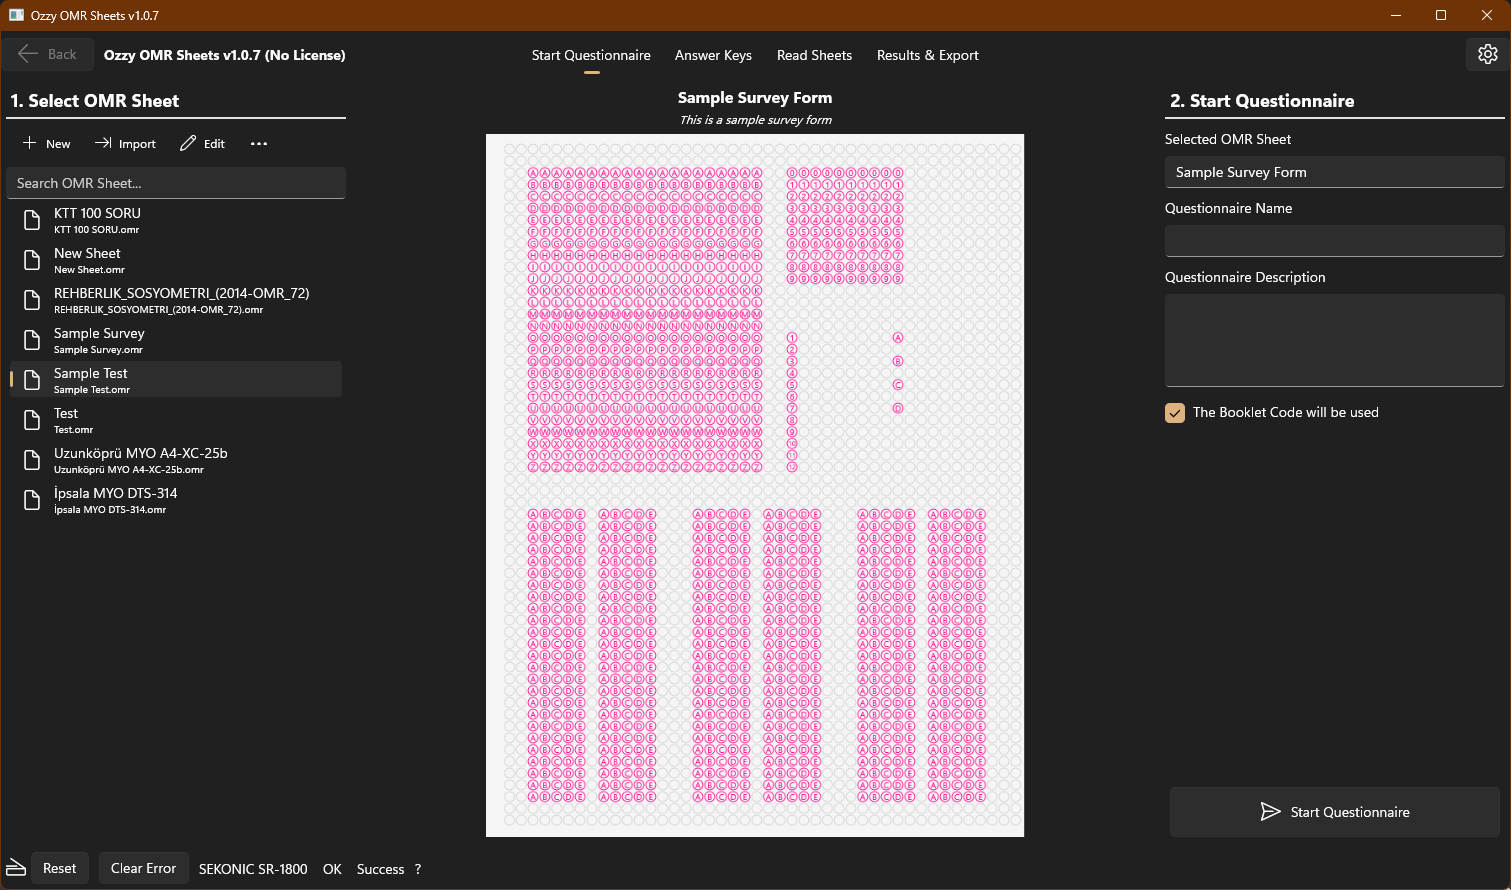Click the Search OMR Sheet field

(x=176, y=183)
